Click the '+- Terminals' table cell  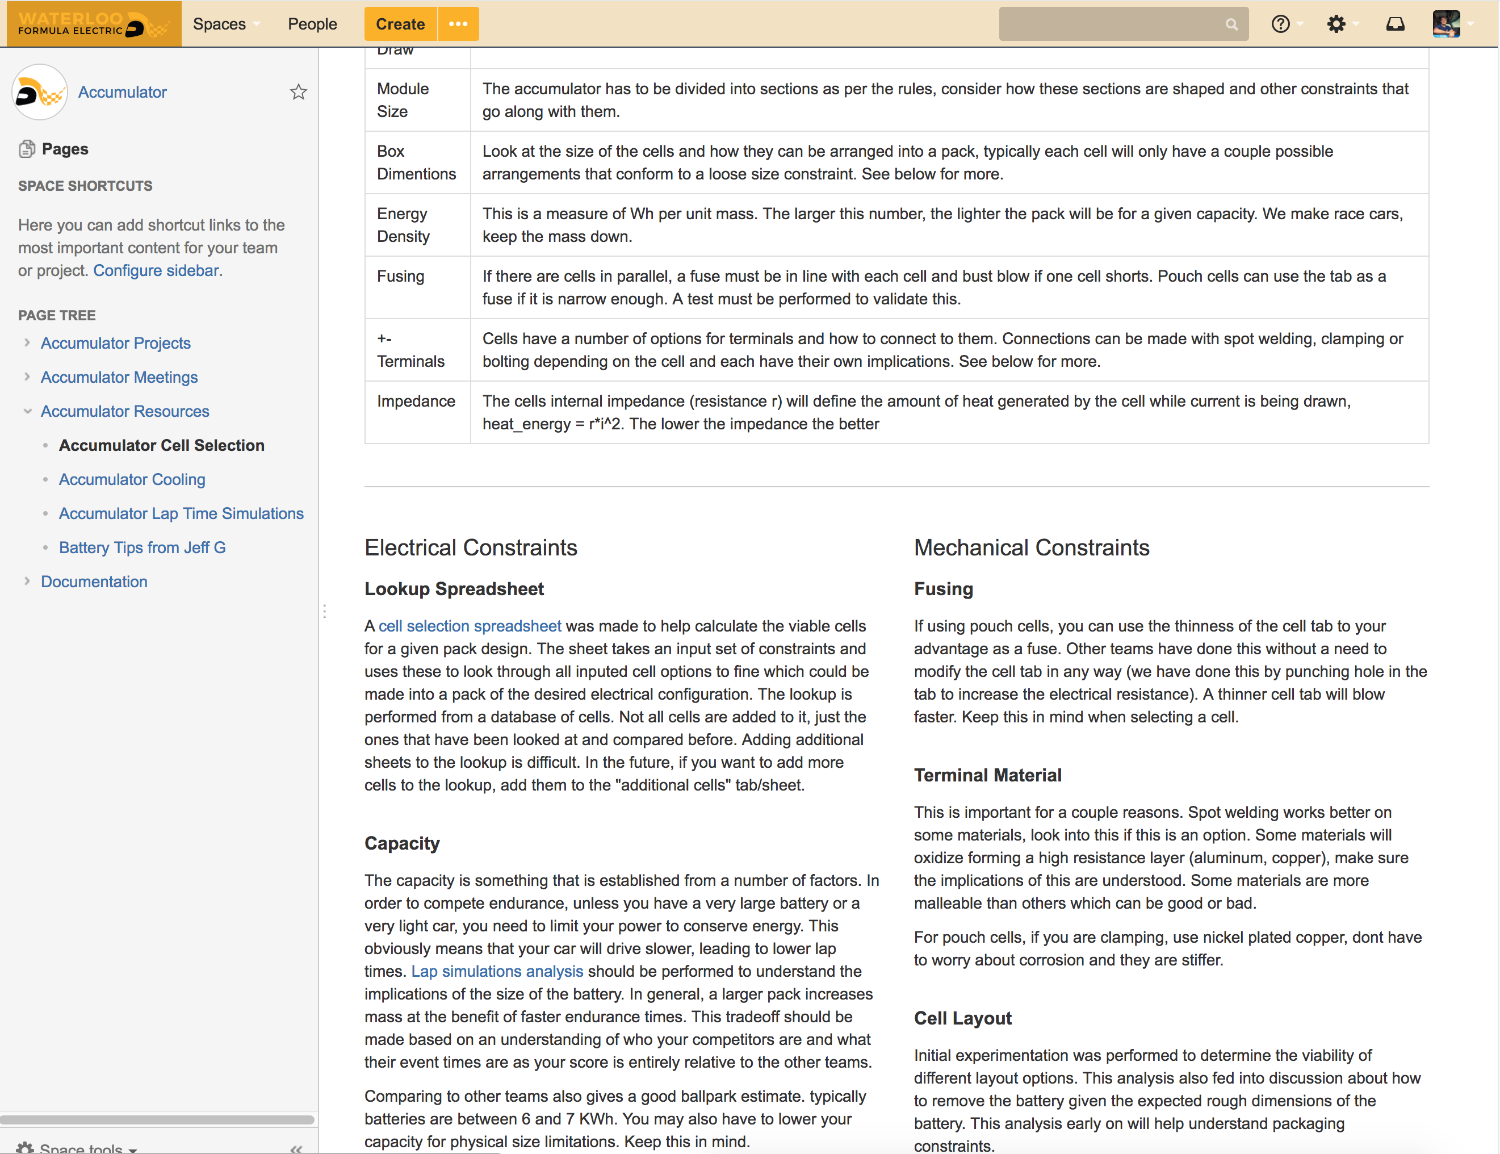click(x=417, y=350)
